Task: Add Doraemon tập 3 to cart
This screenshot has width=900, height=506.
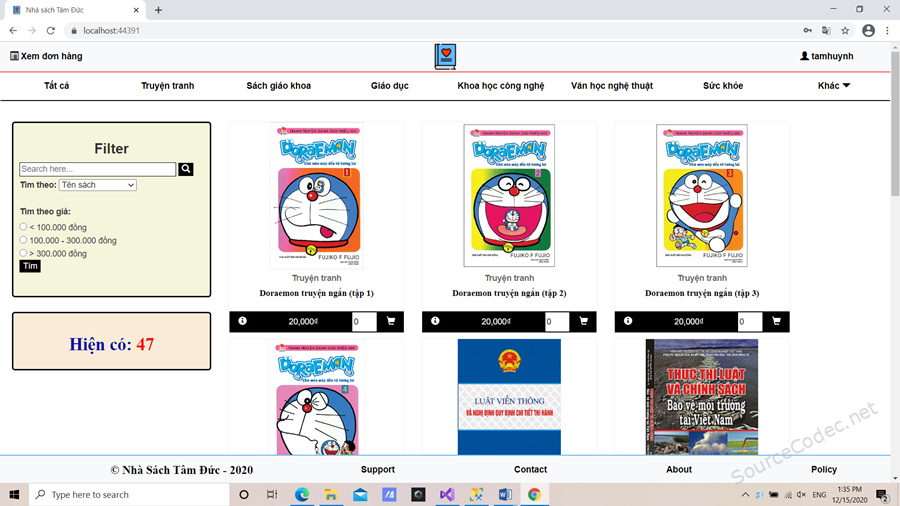Action: tap(776, 321)
